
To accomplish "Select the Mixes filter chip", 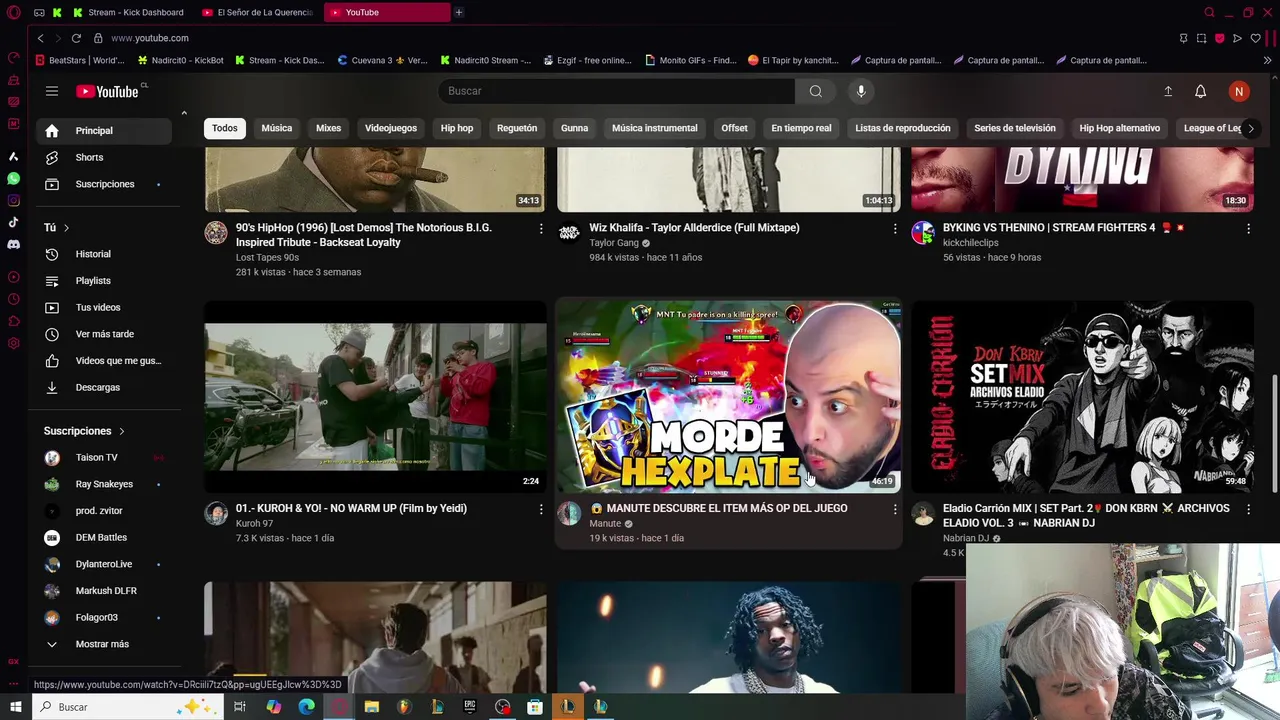I will coord(328,128).
